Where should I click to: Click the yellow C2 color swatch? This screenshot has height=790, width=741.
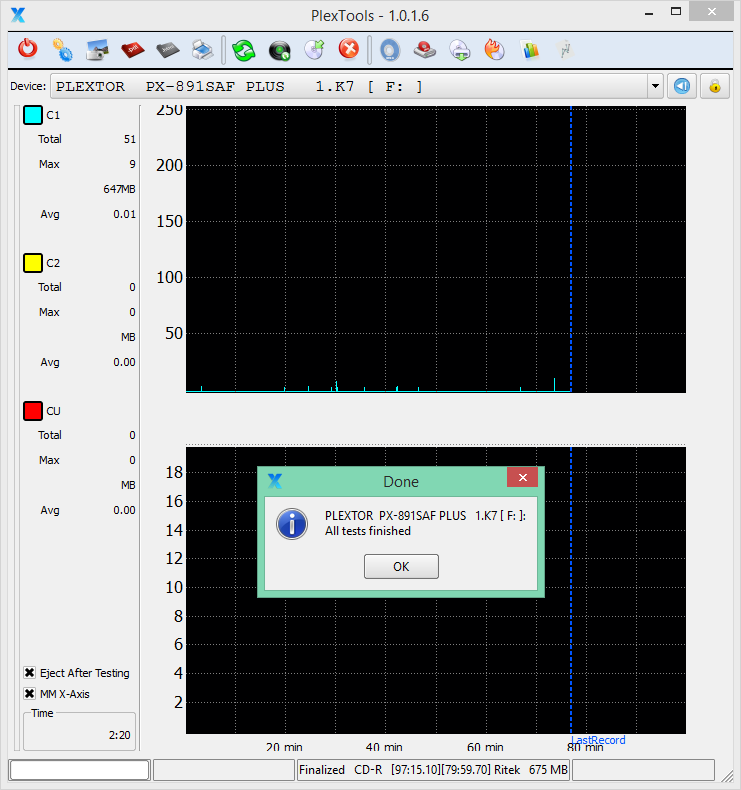(33, 263)
